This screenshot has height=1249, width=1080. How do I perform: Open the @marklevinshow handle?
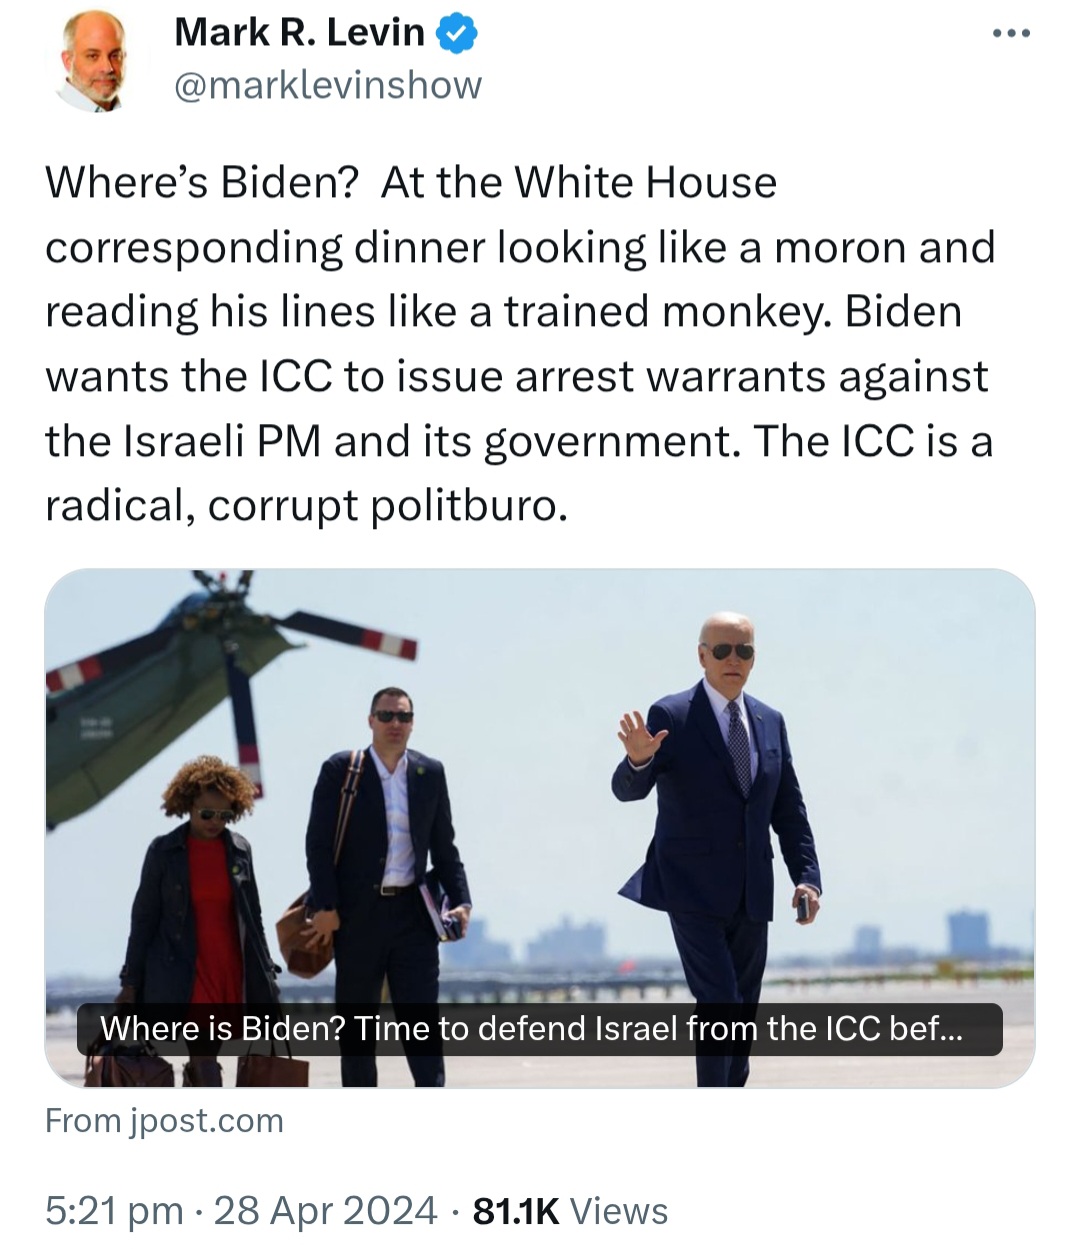328,85
